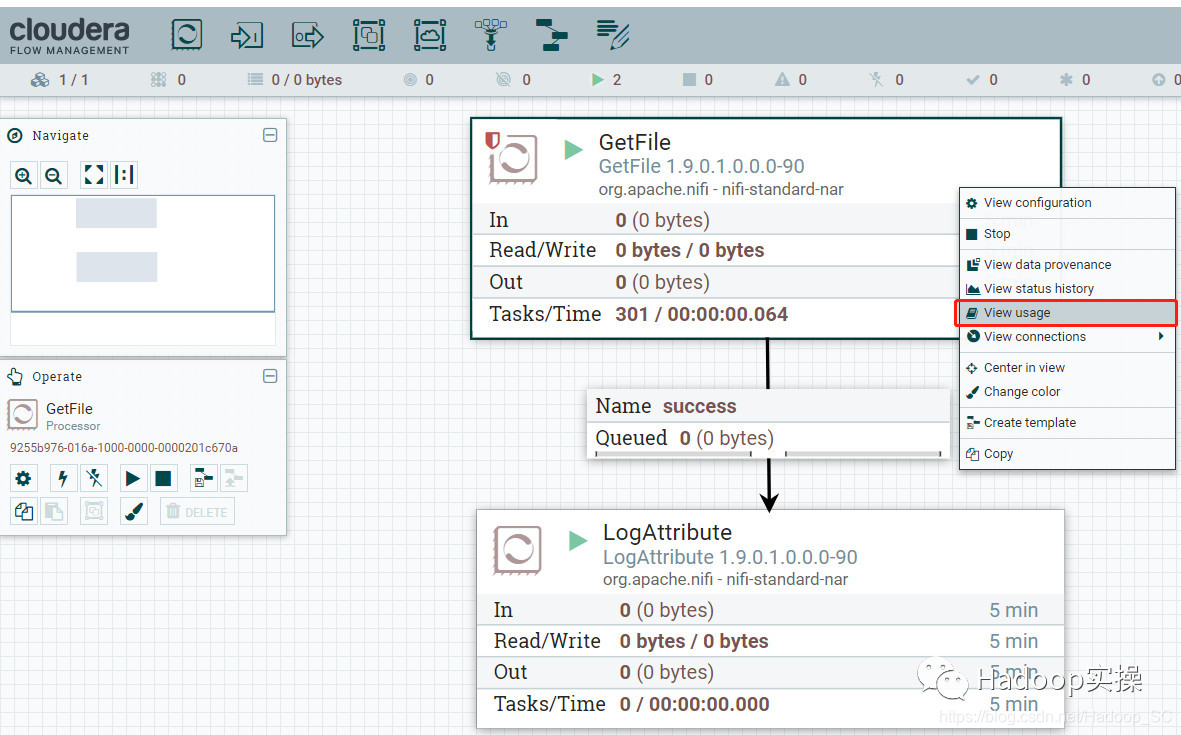This screenshot has height=735, width=1181.
Task: Click the stopped count status indicator
Action: pyautogui.click(x=697, y=80)
